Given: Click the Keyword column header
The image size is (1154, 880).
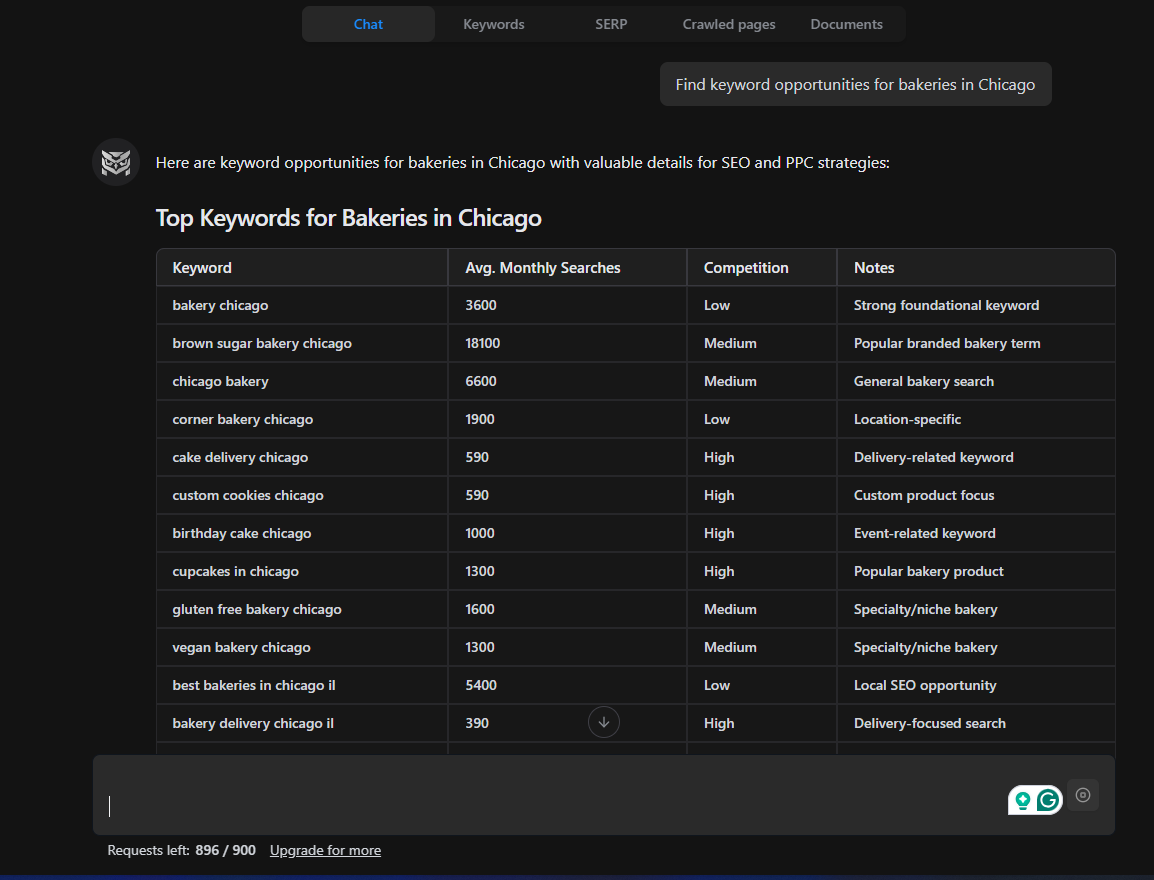Looking at the screenshot, I should (x=201, y=267).
